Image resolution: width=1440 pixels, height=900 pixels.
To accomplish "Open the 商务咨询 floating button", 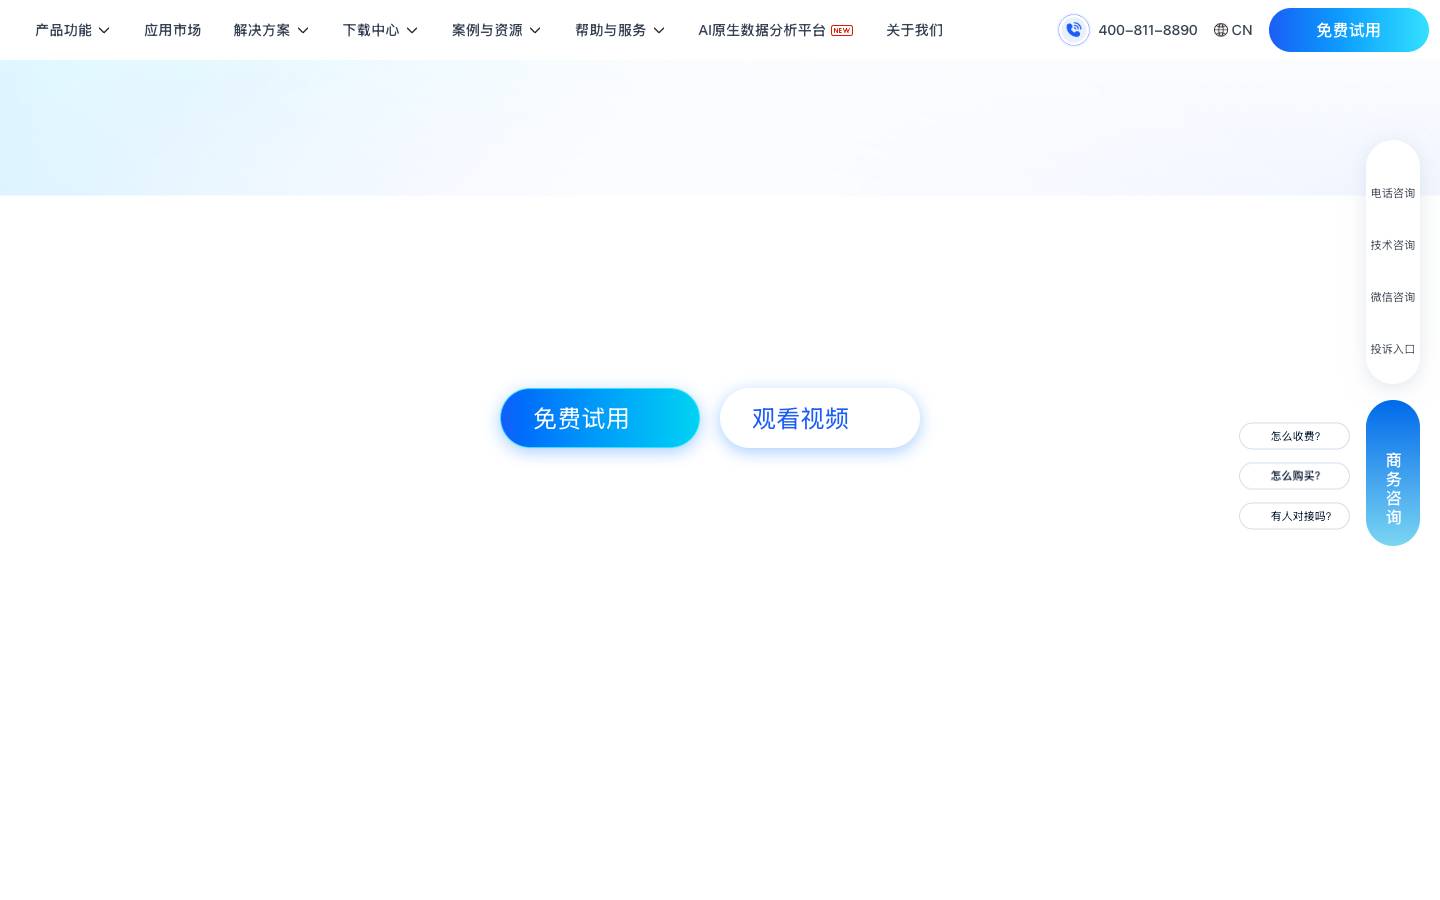I will click(x=1393, y=473).
